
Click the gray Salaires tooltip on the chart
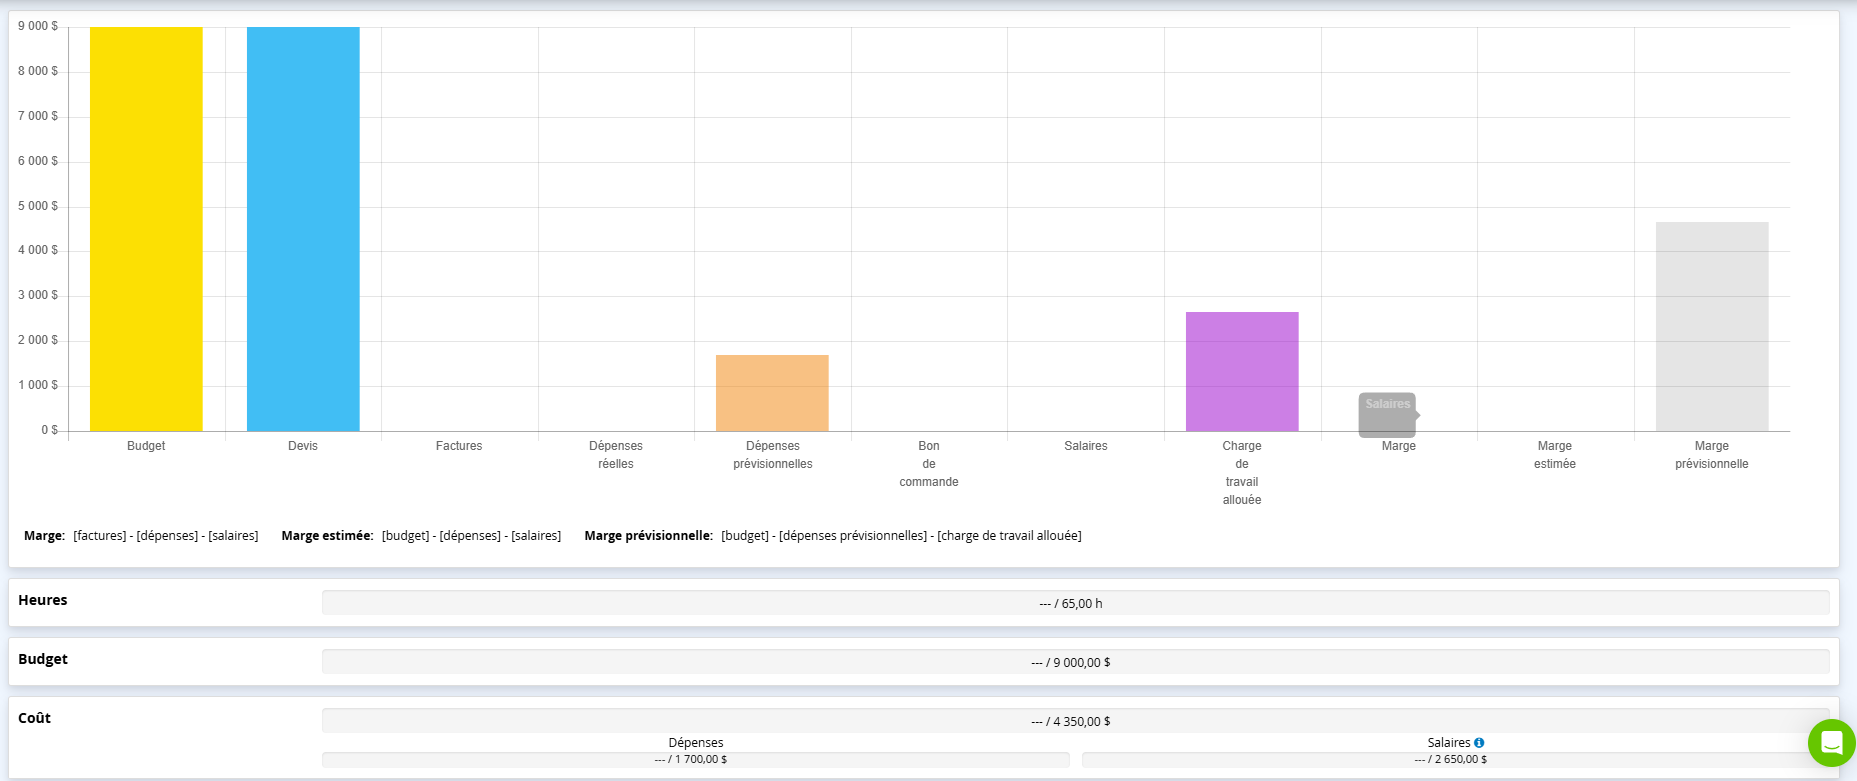[x=1387, y=414]
